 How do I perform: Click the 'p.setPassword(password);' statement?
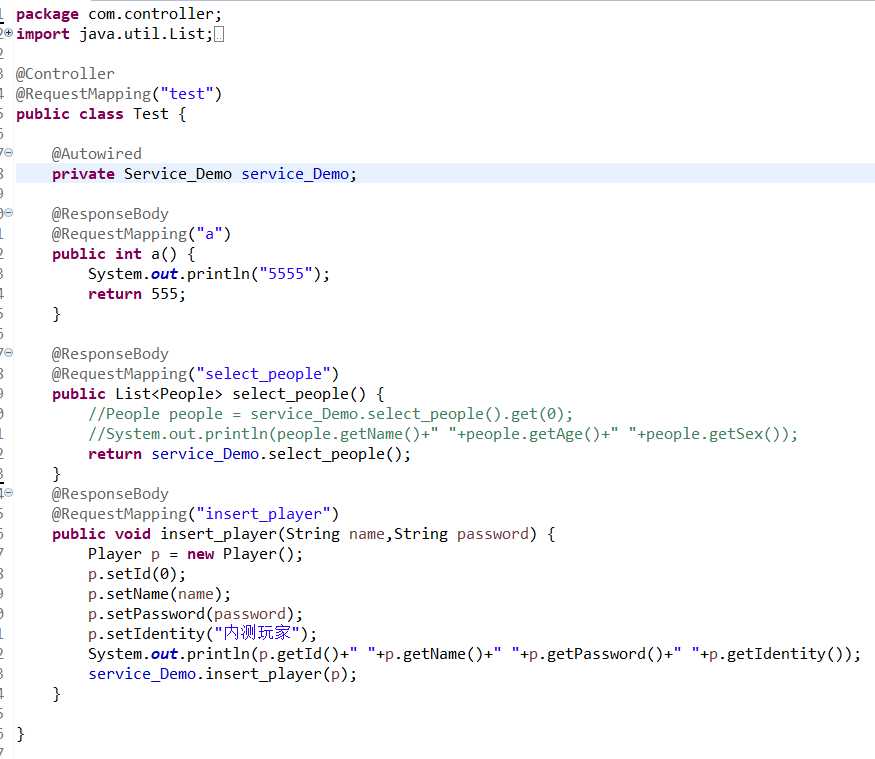pos(195,614)
